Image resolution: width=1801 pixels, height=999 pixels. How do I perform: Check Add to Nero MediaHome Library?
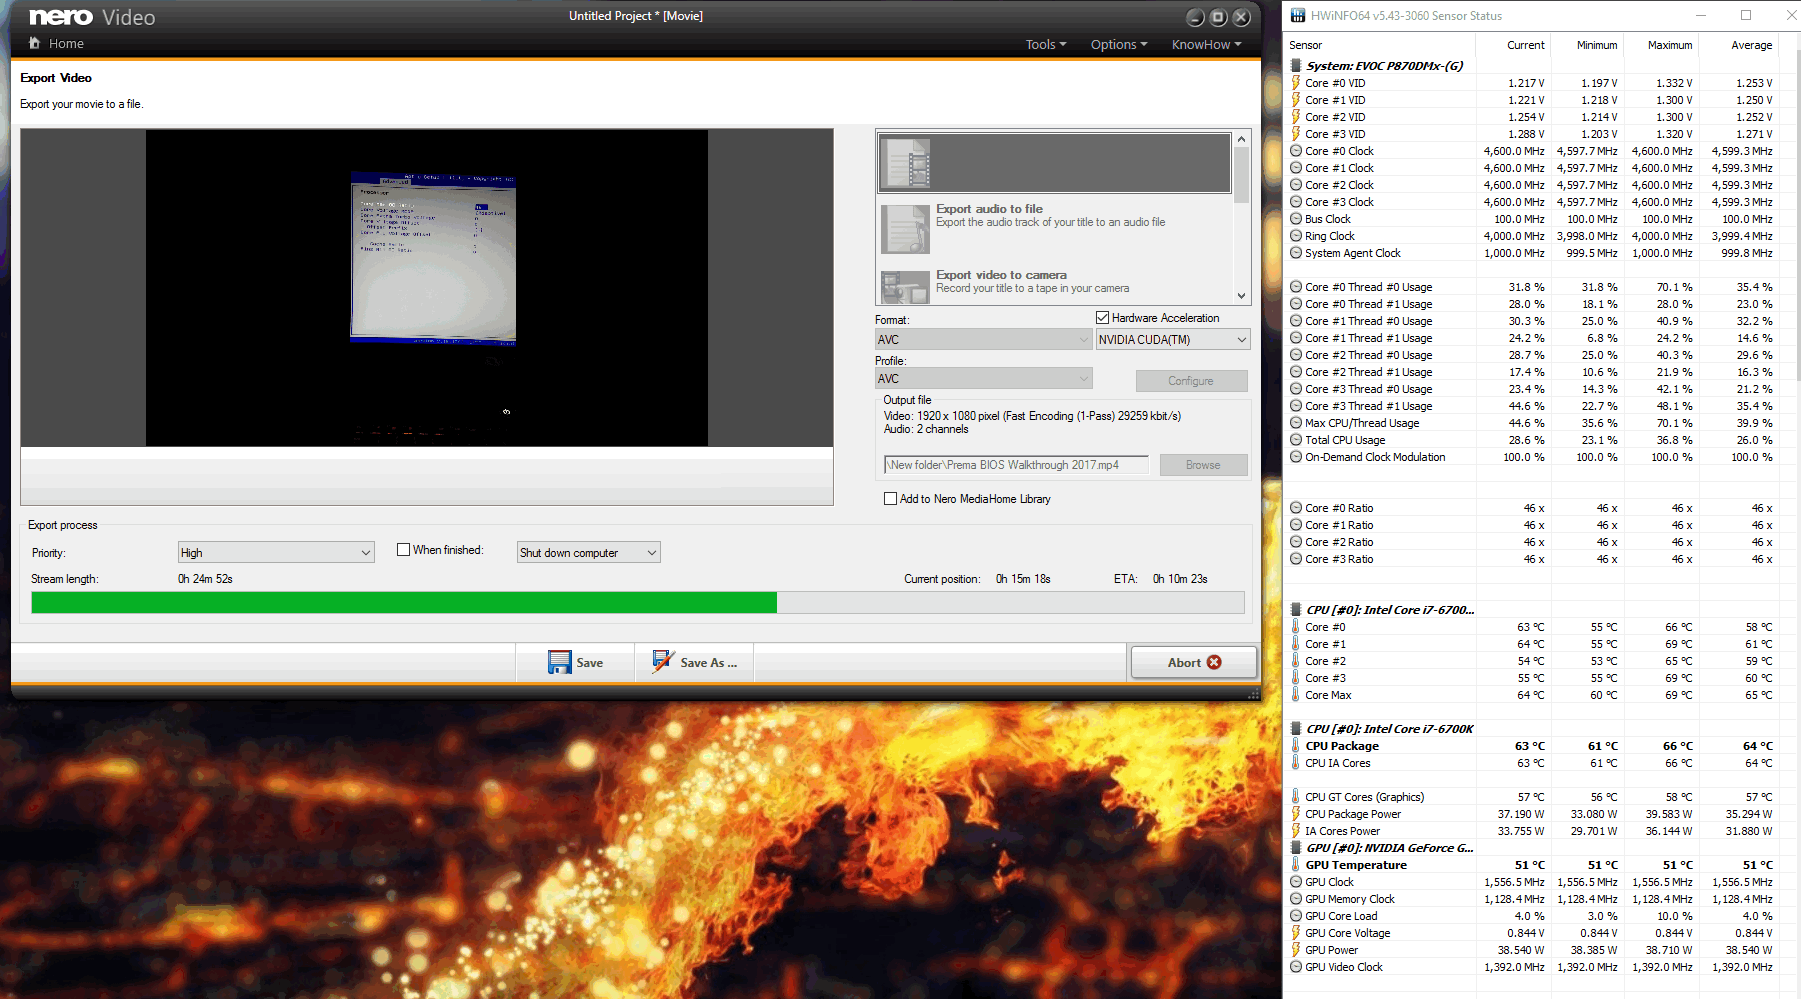[890, 499]
